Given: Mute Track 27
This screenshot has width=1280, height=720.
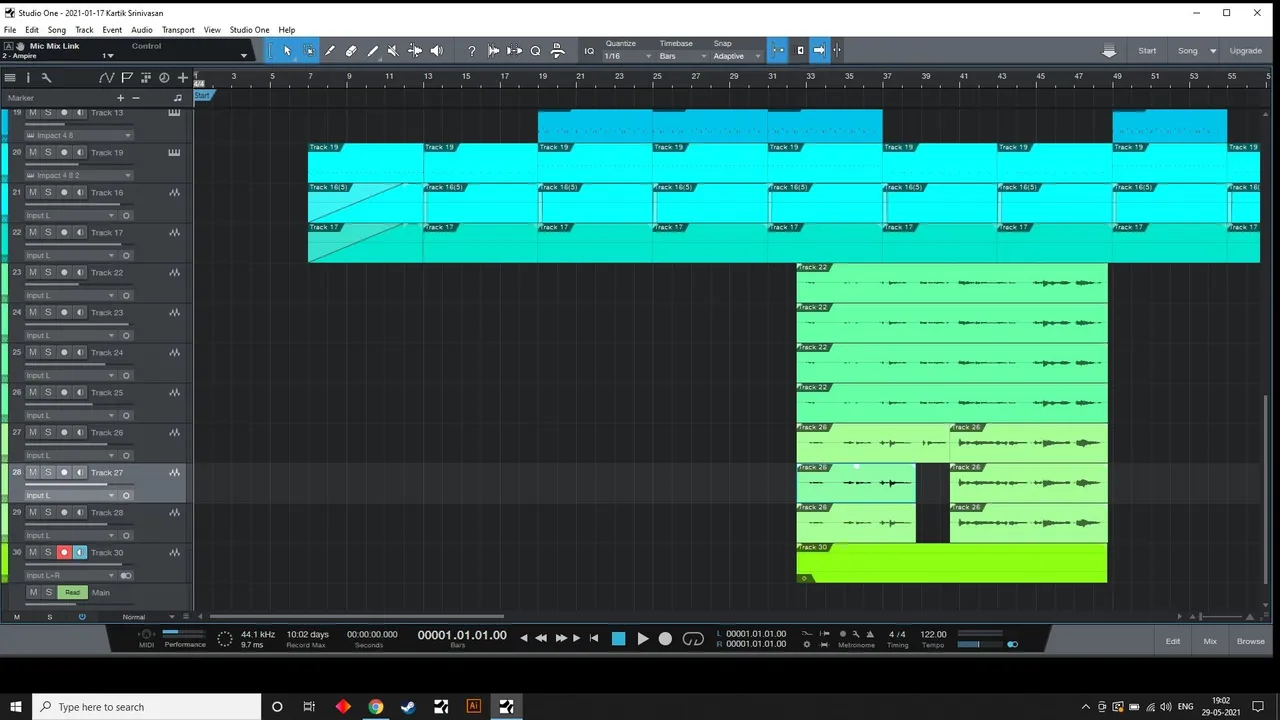Looking at the screenshot, I should pyautogui.click(x=32, y=472).
